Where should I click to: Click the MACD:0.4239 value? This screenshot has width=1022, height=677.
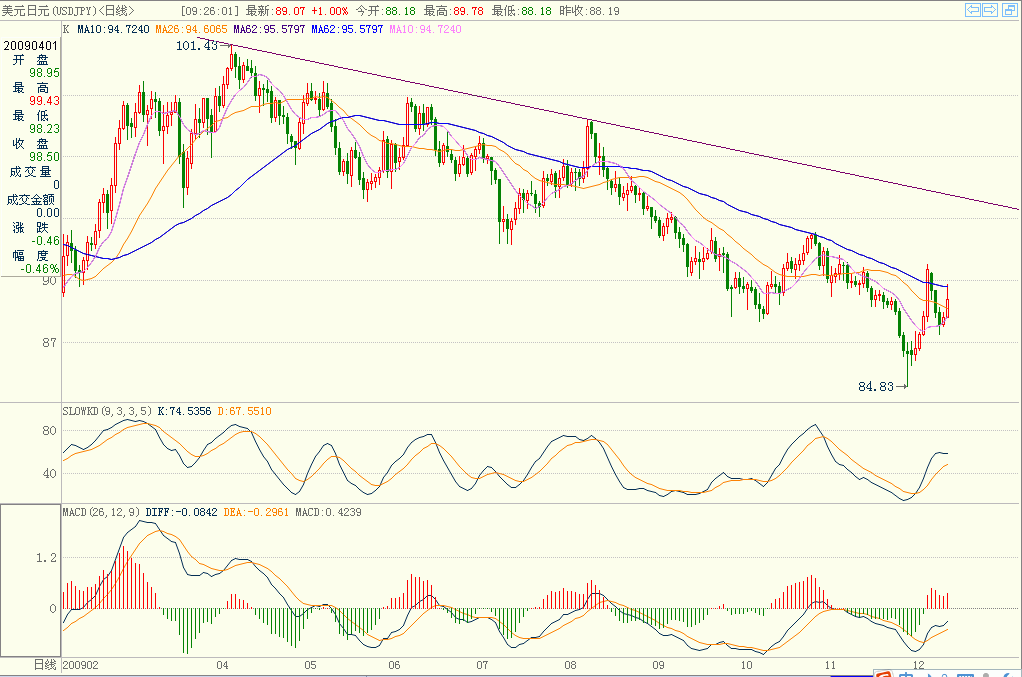[x=328, y=512]
